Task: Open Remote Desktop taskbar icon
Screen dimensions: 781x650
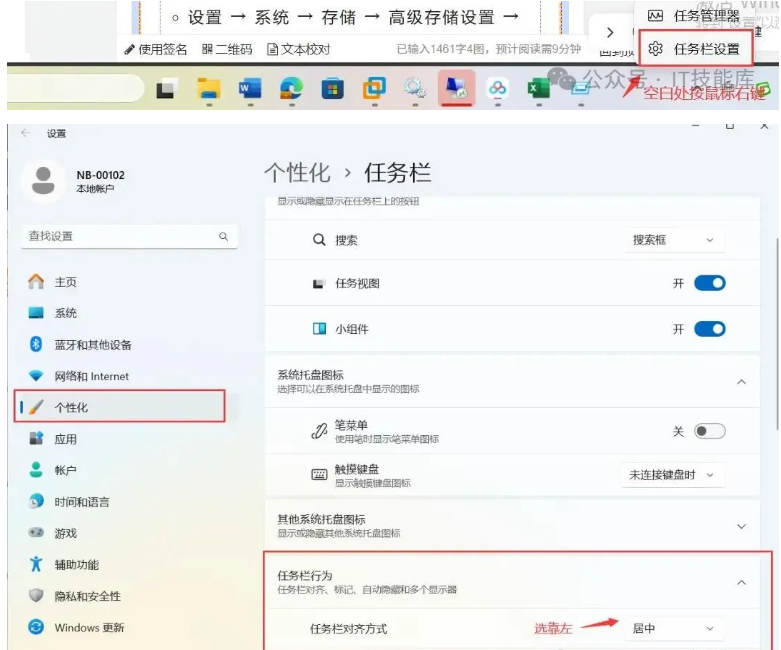Action: [x=457, y=88]
